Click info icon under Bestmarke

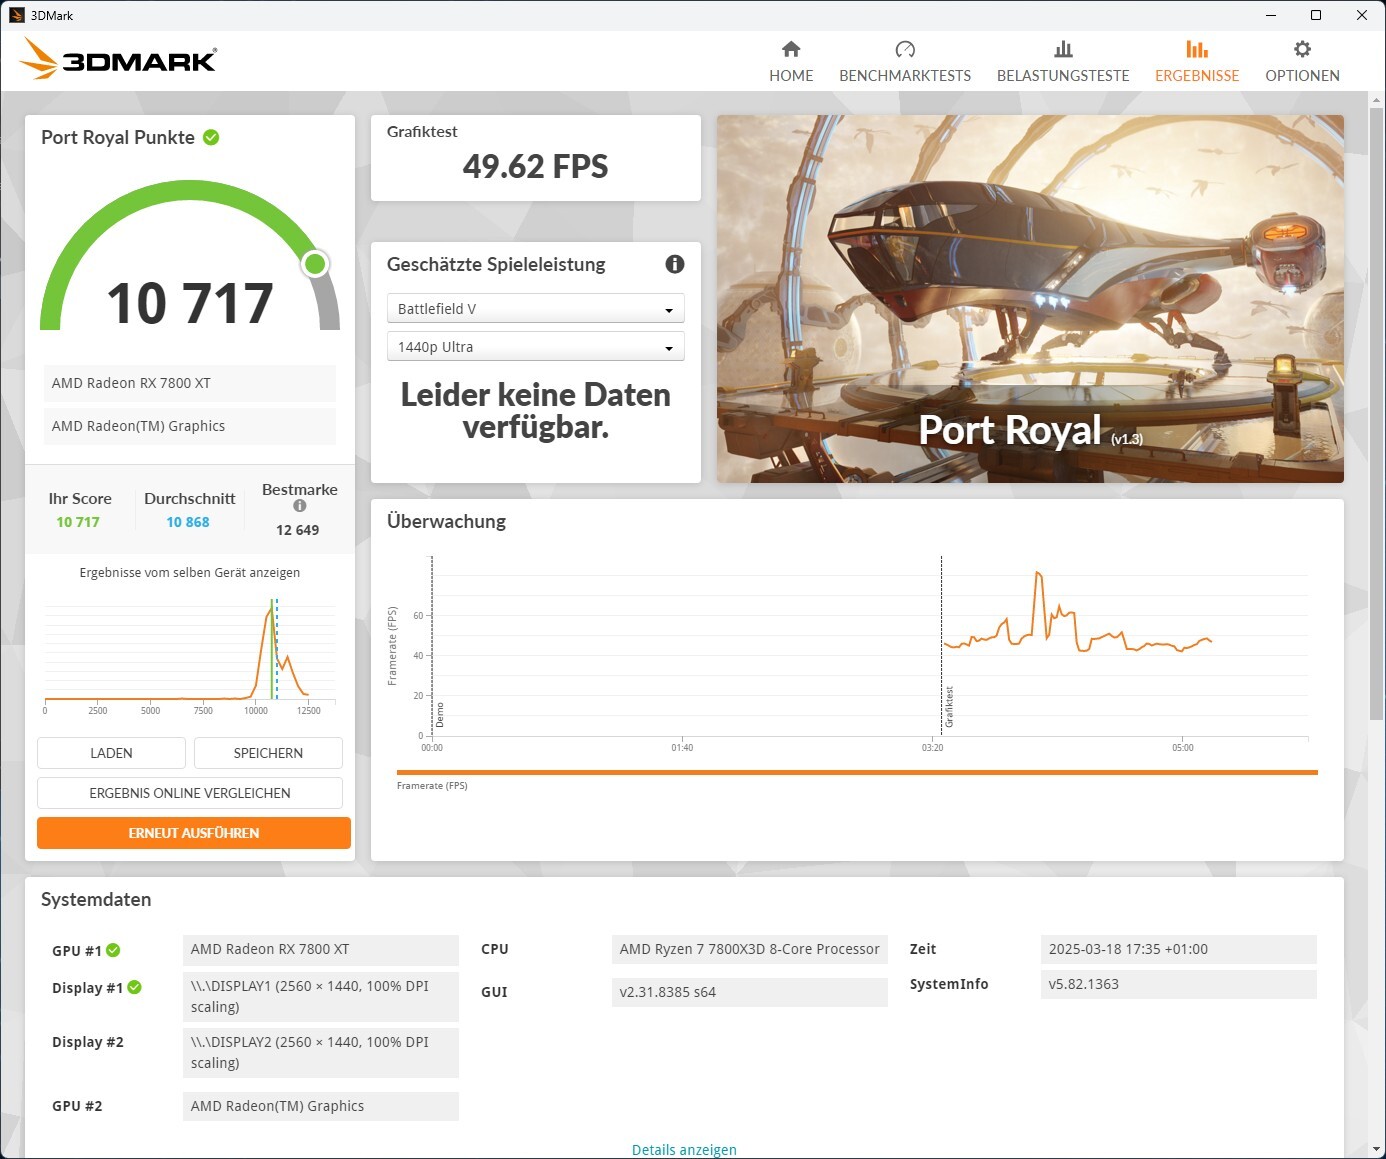[x=299, y=506]
